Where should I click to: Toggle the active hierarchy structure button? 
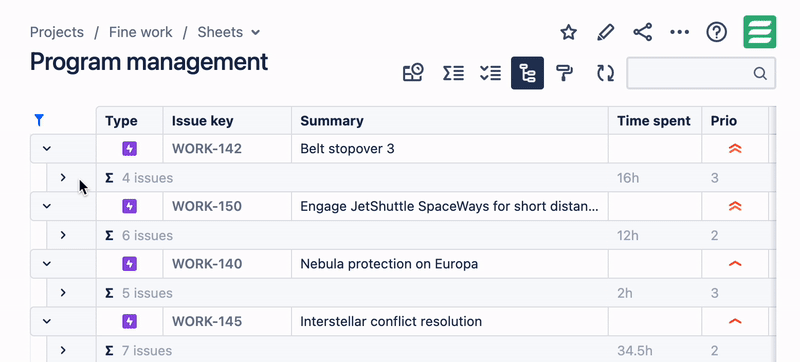[x=528, y=73]
